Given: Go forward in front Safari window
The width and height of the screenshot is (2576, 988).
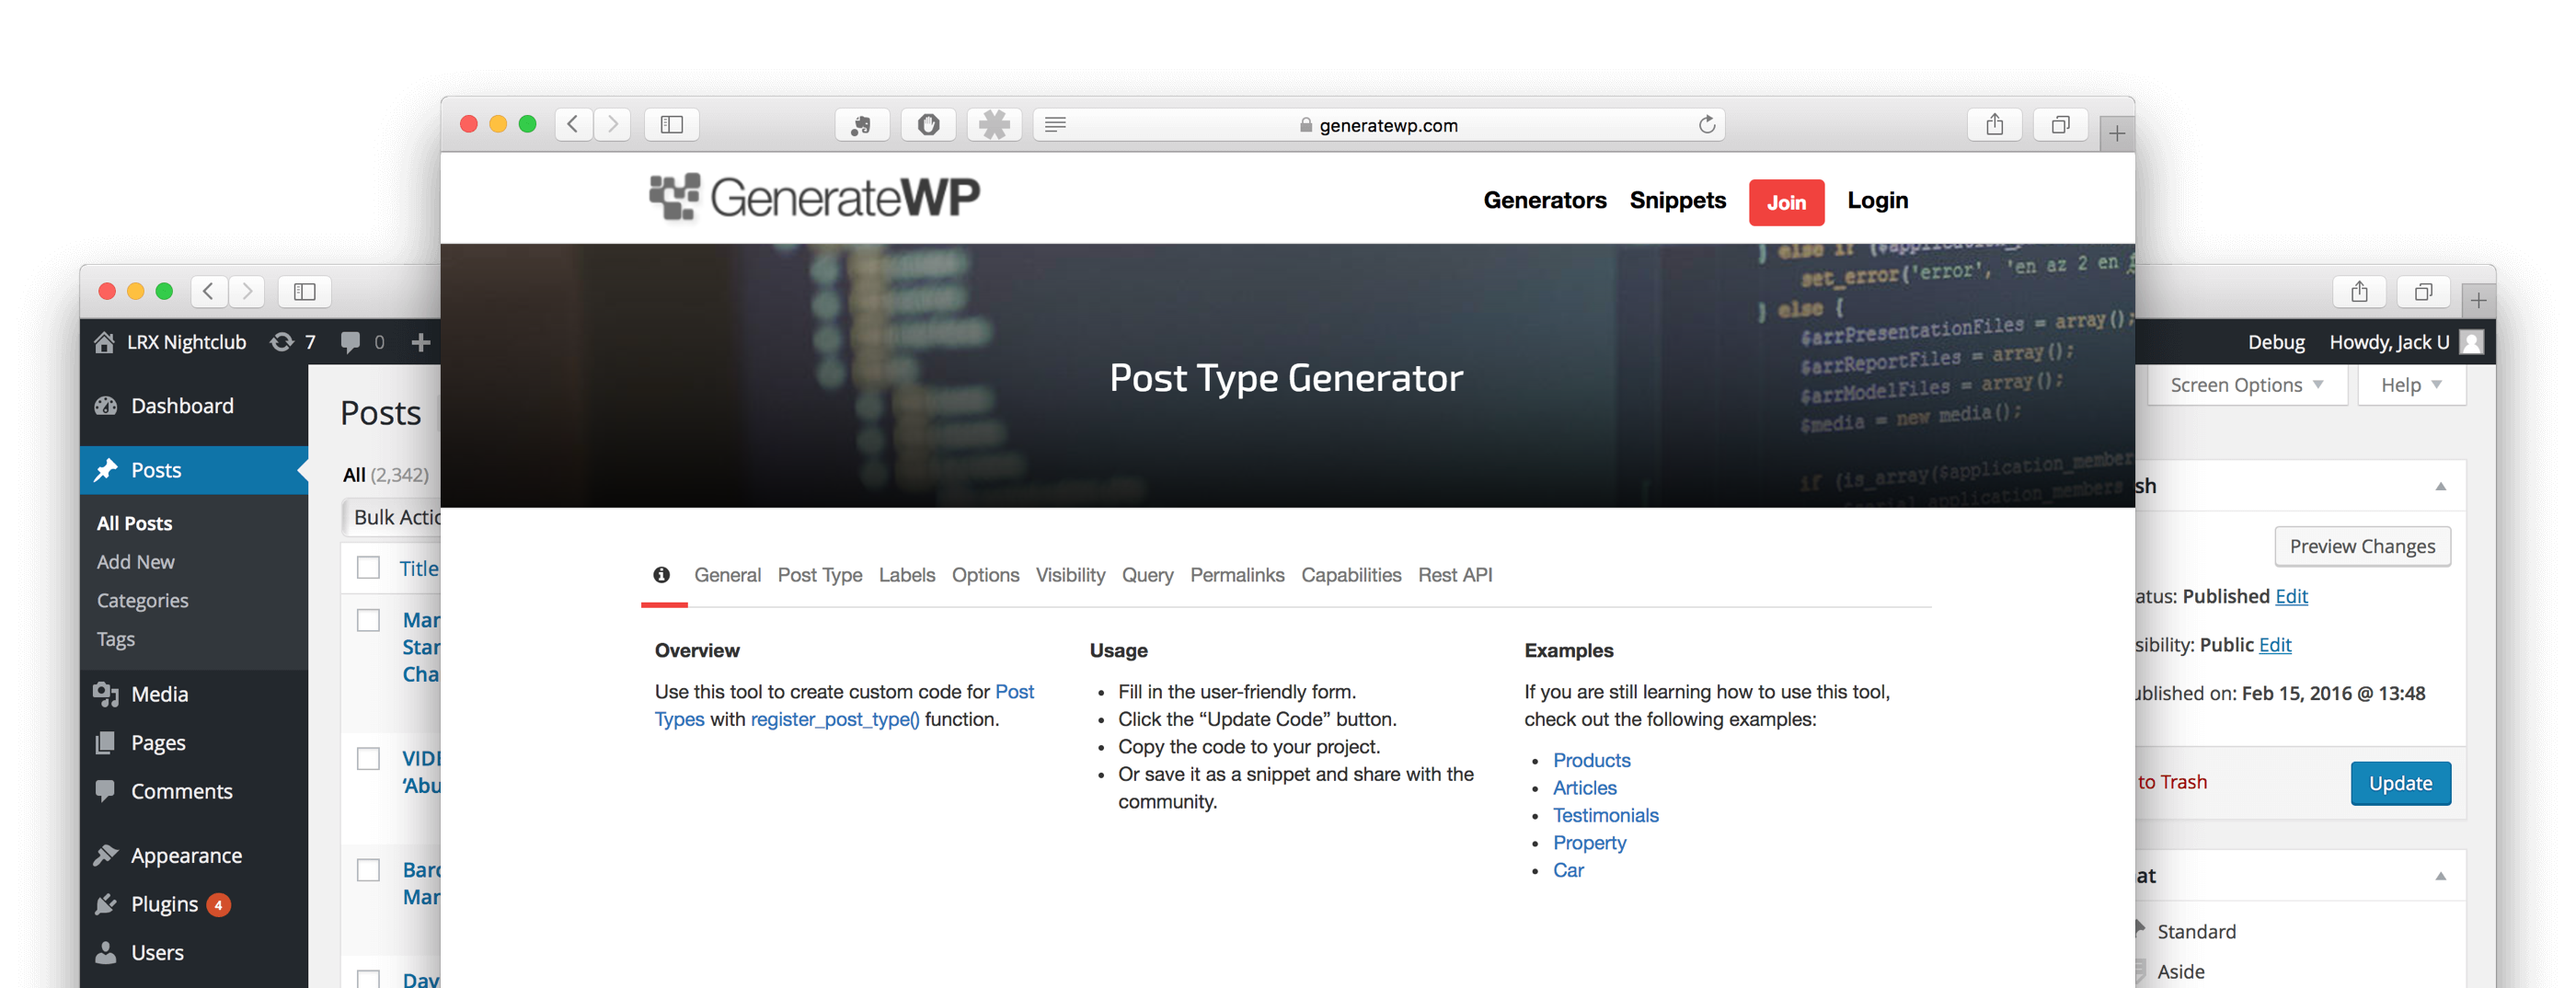Looking at the screenshot, I should (612, 125).
